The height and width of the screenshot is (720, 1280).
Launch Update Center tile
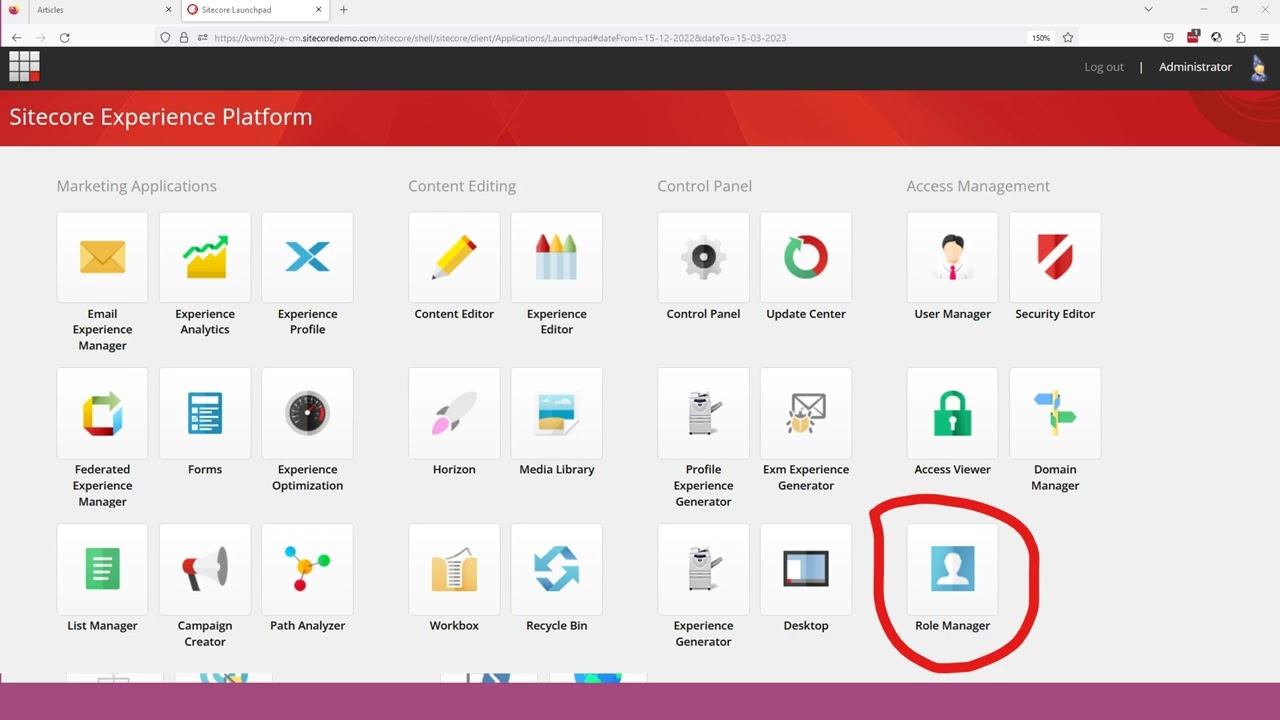pos(806,257)
